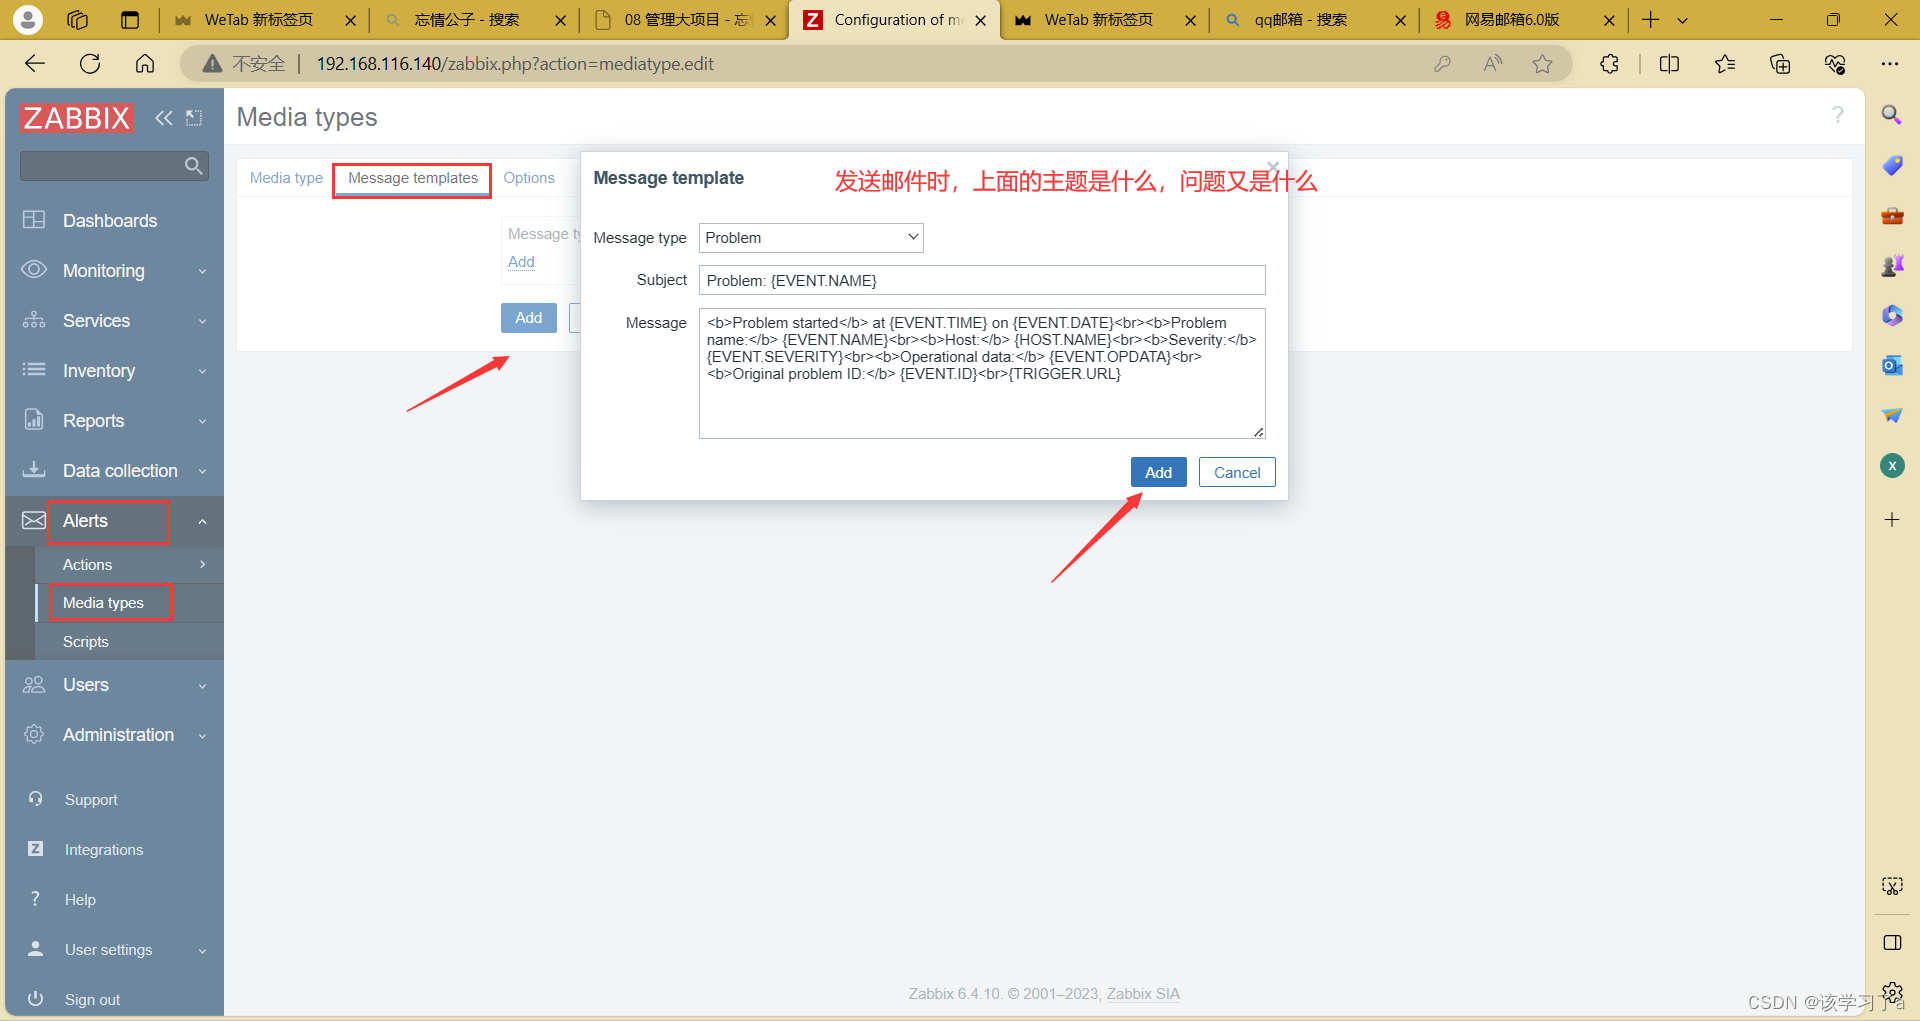Click the browser home icon
Screen dimensions: 1920x1021
(x=145, y=64)
